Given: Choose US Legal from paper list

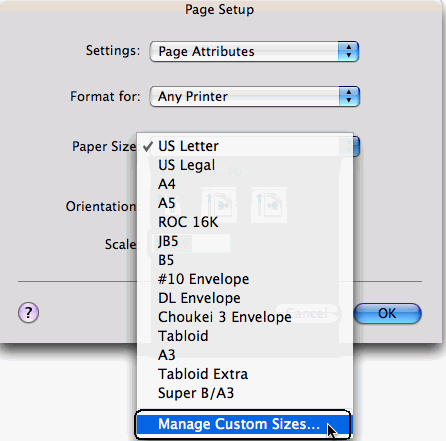Looking at the screenshot, I should 245,165.
